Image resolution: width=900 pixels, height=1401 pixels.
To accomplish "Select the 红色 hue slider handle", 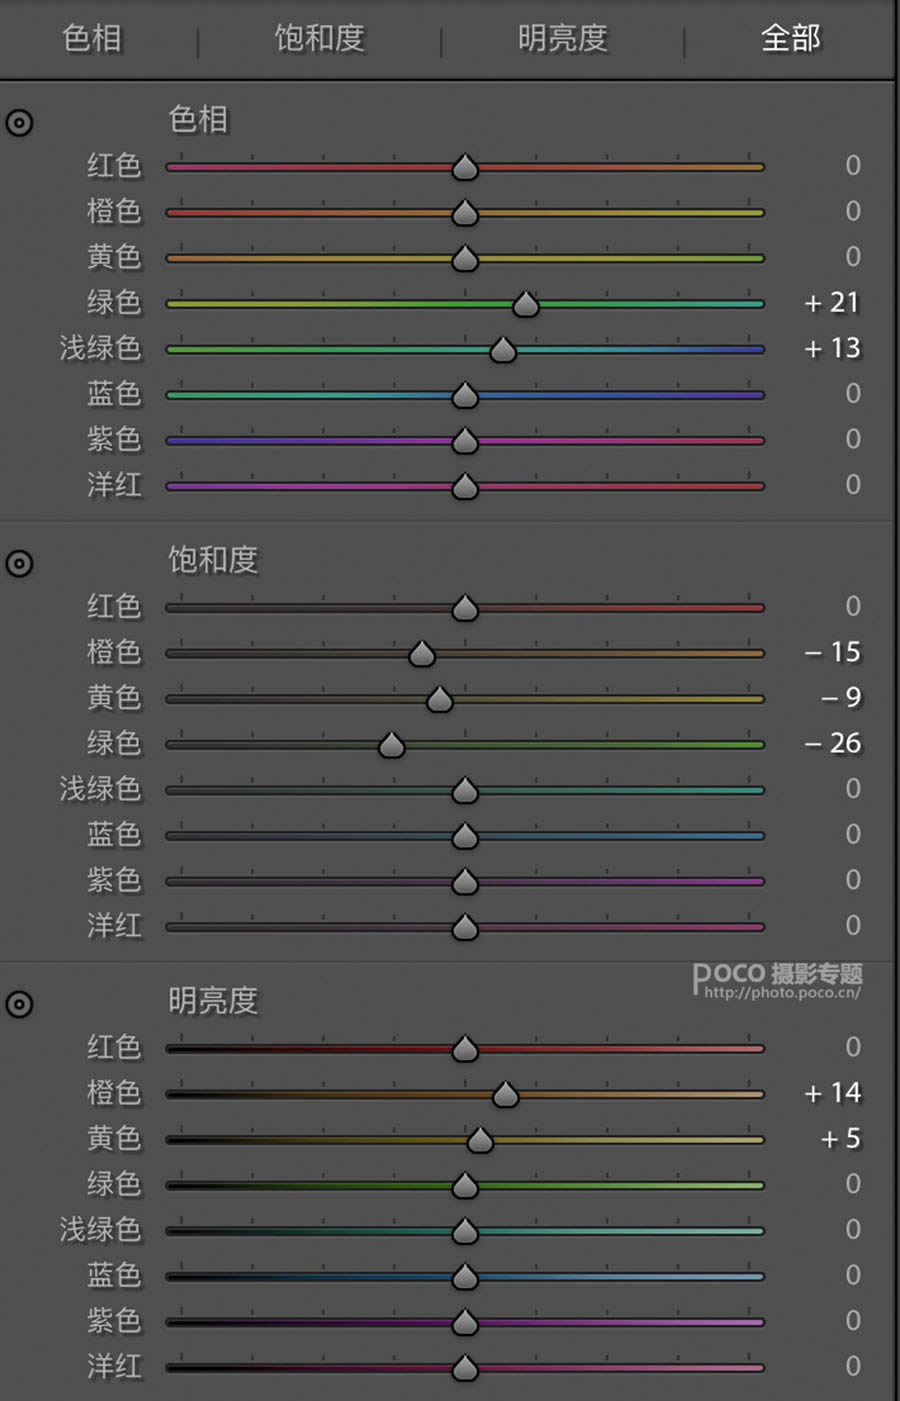I will [464, 168].
